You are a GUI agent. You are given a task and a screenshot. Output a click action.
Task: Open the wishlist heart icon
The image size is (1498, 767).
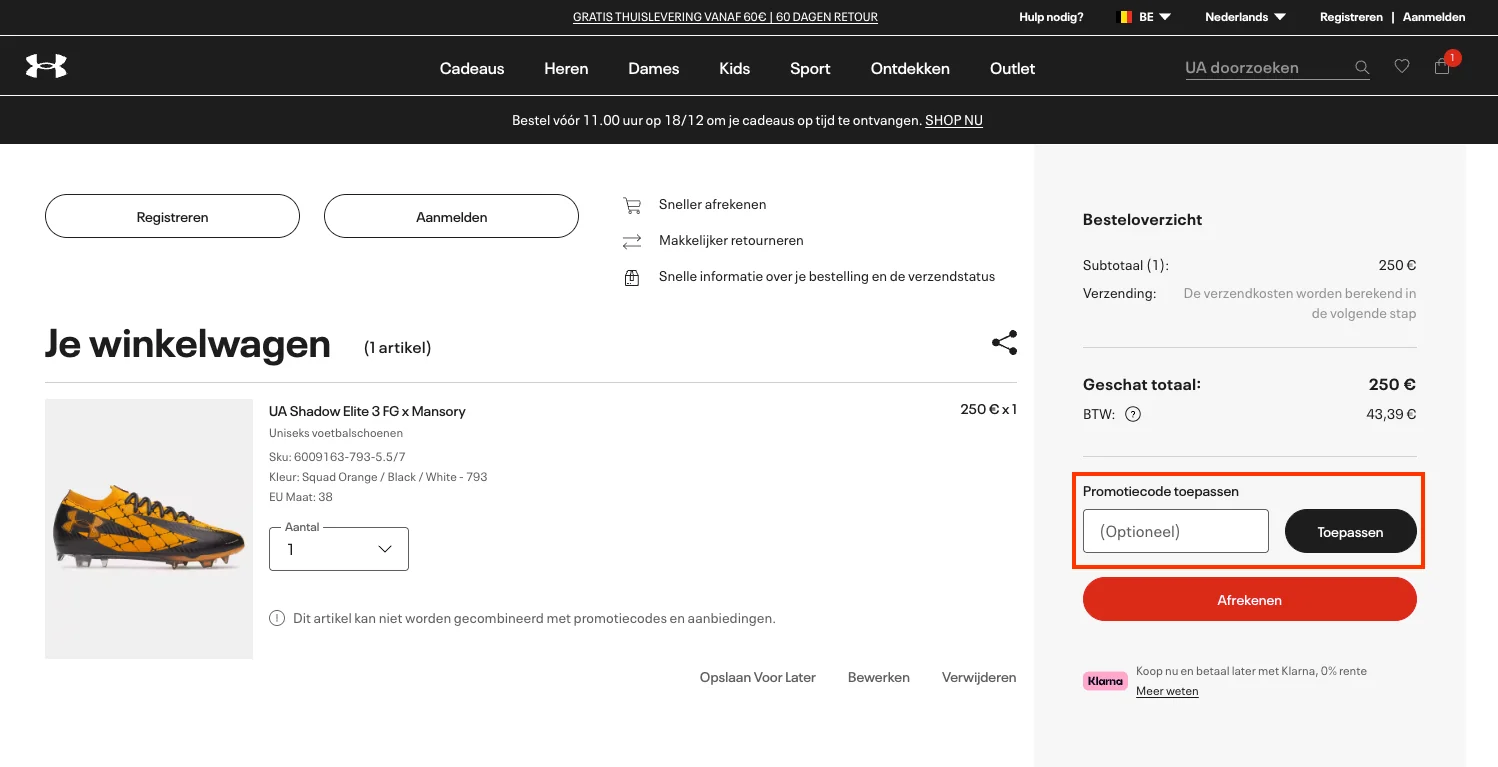click(1402, 65)
